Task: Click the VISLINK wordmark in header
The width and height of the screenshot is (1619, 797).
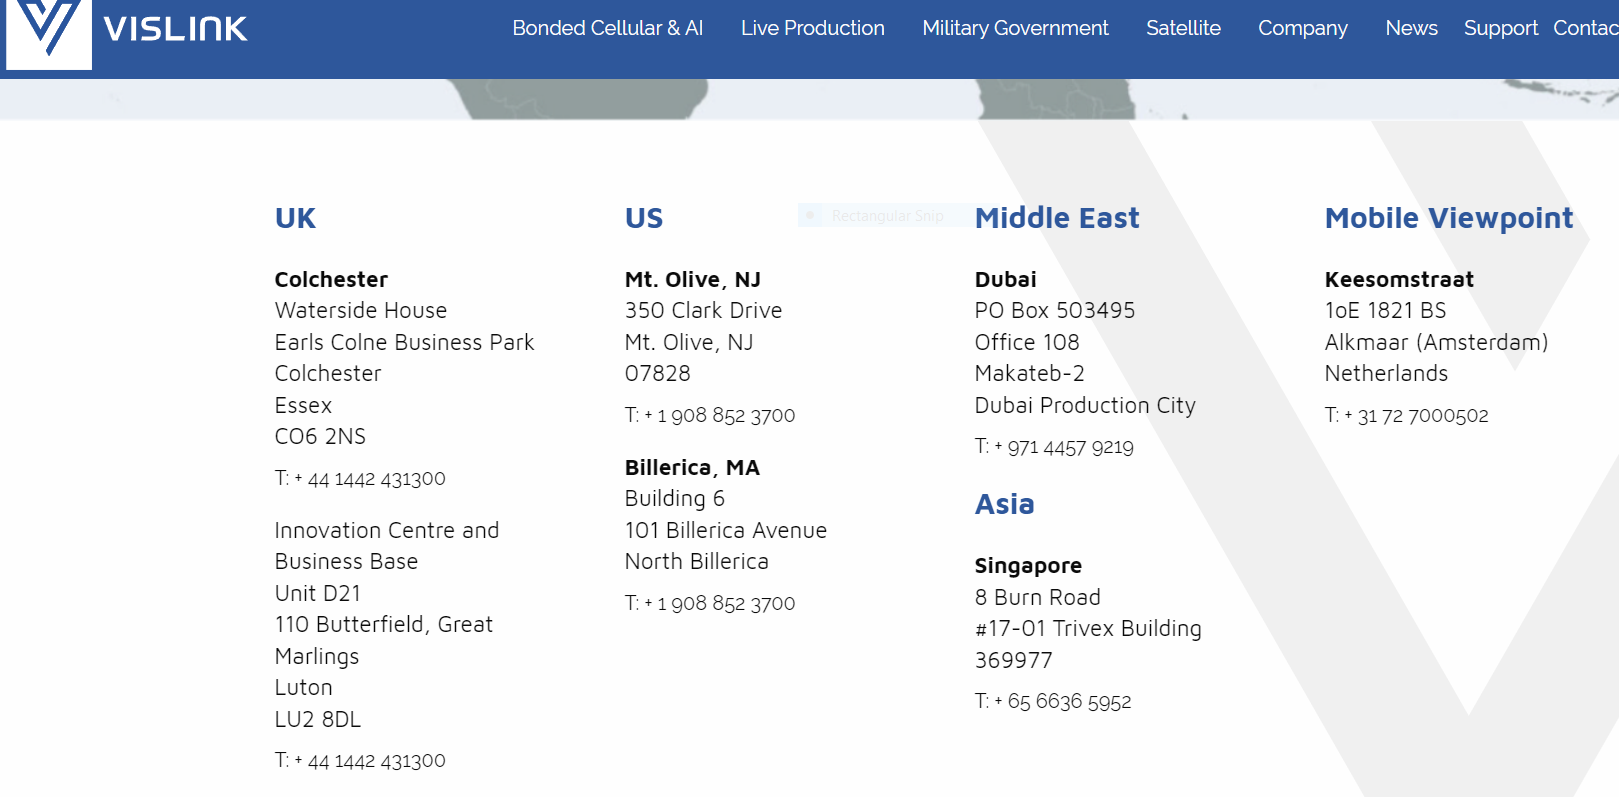Action: click(176, 29)
